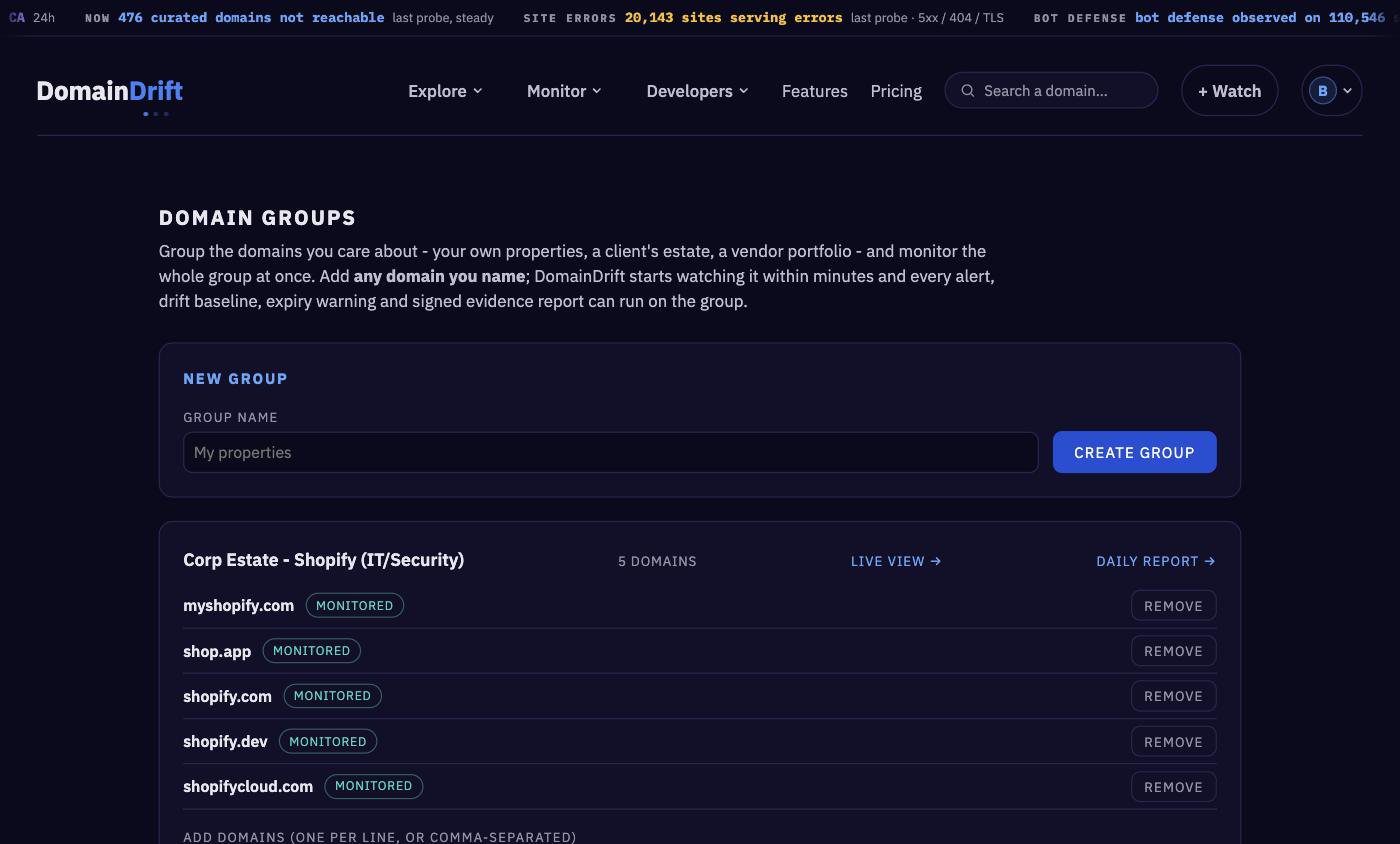The width and height of the screenshot is (1400, 844).
Task: Click the DomainDrift logo
Action: tap(110, 91)
